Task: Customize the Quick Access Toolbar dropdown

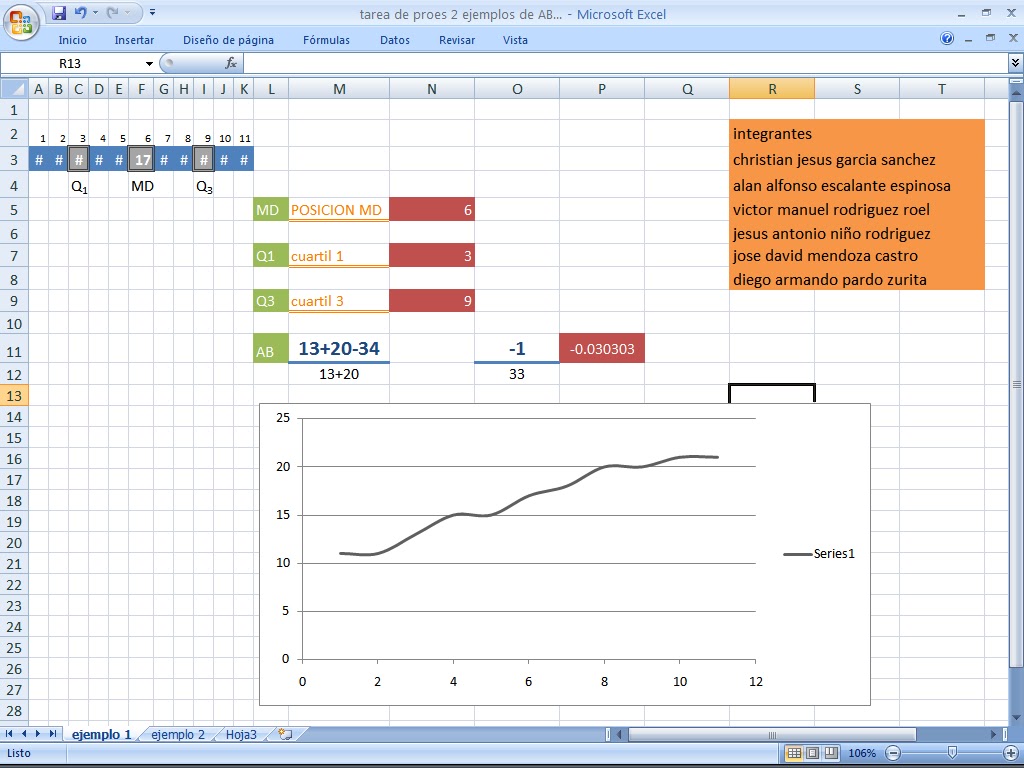Action: (x=152, y=12)
